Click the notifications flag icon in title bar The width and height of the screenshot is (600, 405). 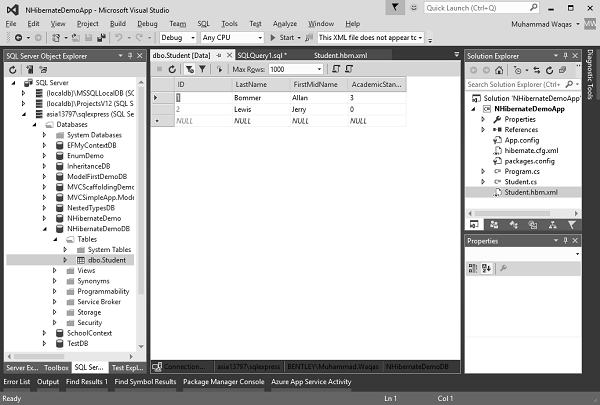395,7
